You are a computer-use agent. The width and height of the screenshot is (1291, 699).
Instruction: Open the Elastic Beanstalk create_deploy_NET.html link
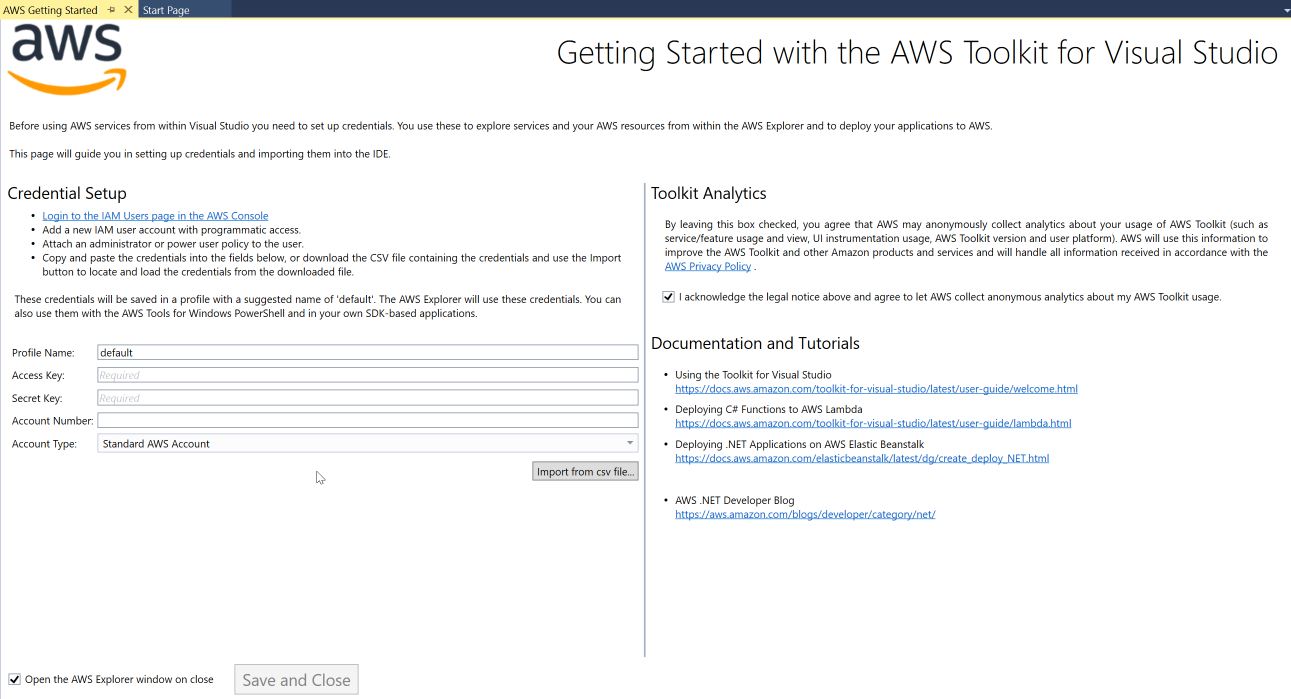(x=862, y=458)
